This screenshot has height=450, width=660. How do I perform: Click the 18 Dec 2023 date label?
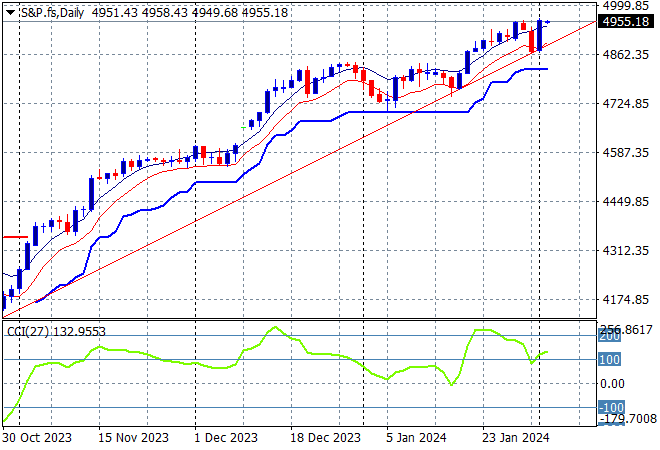point(328,438)
